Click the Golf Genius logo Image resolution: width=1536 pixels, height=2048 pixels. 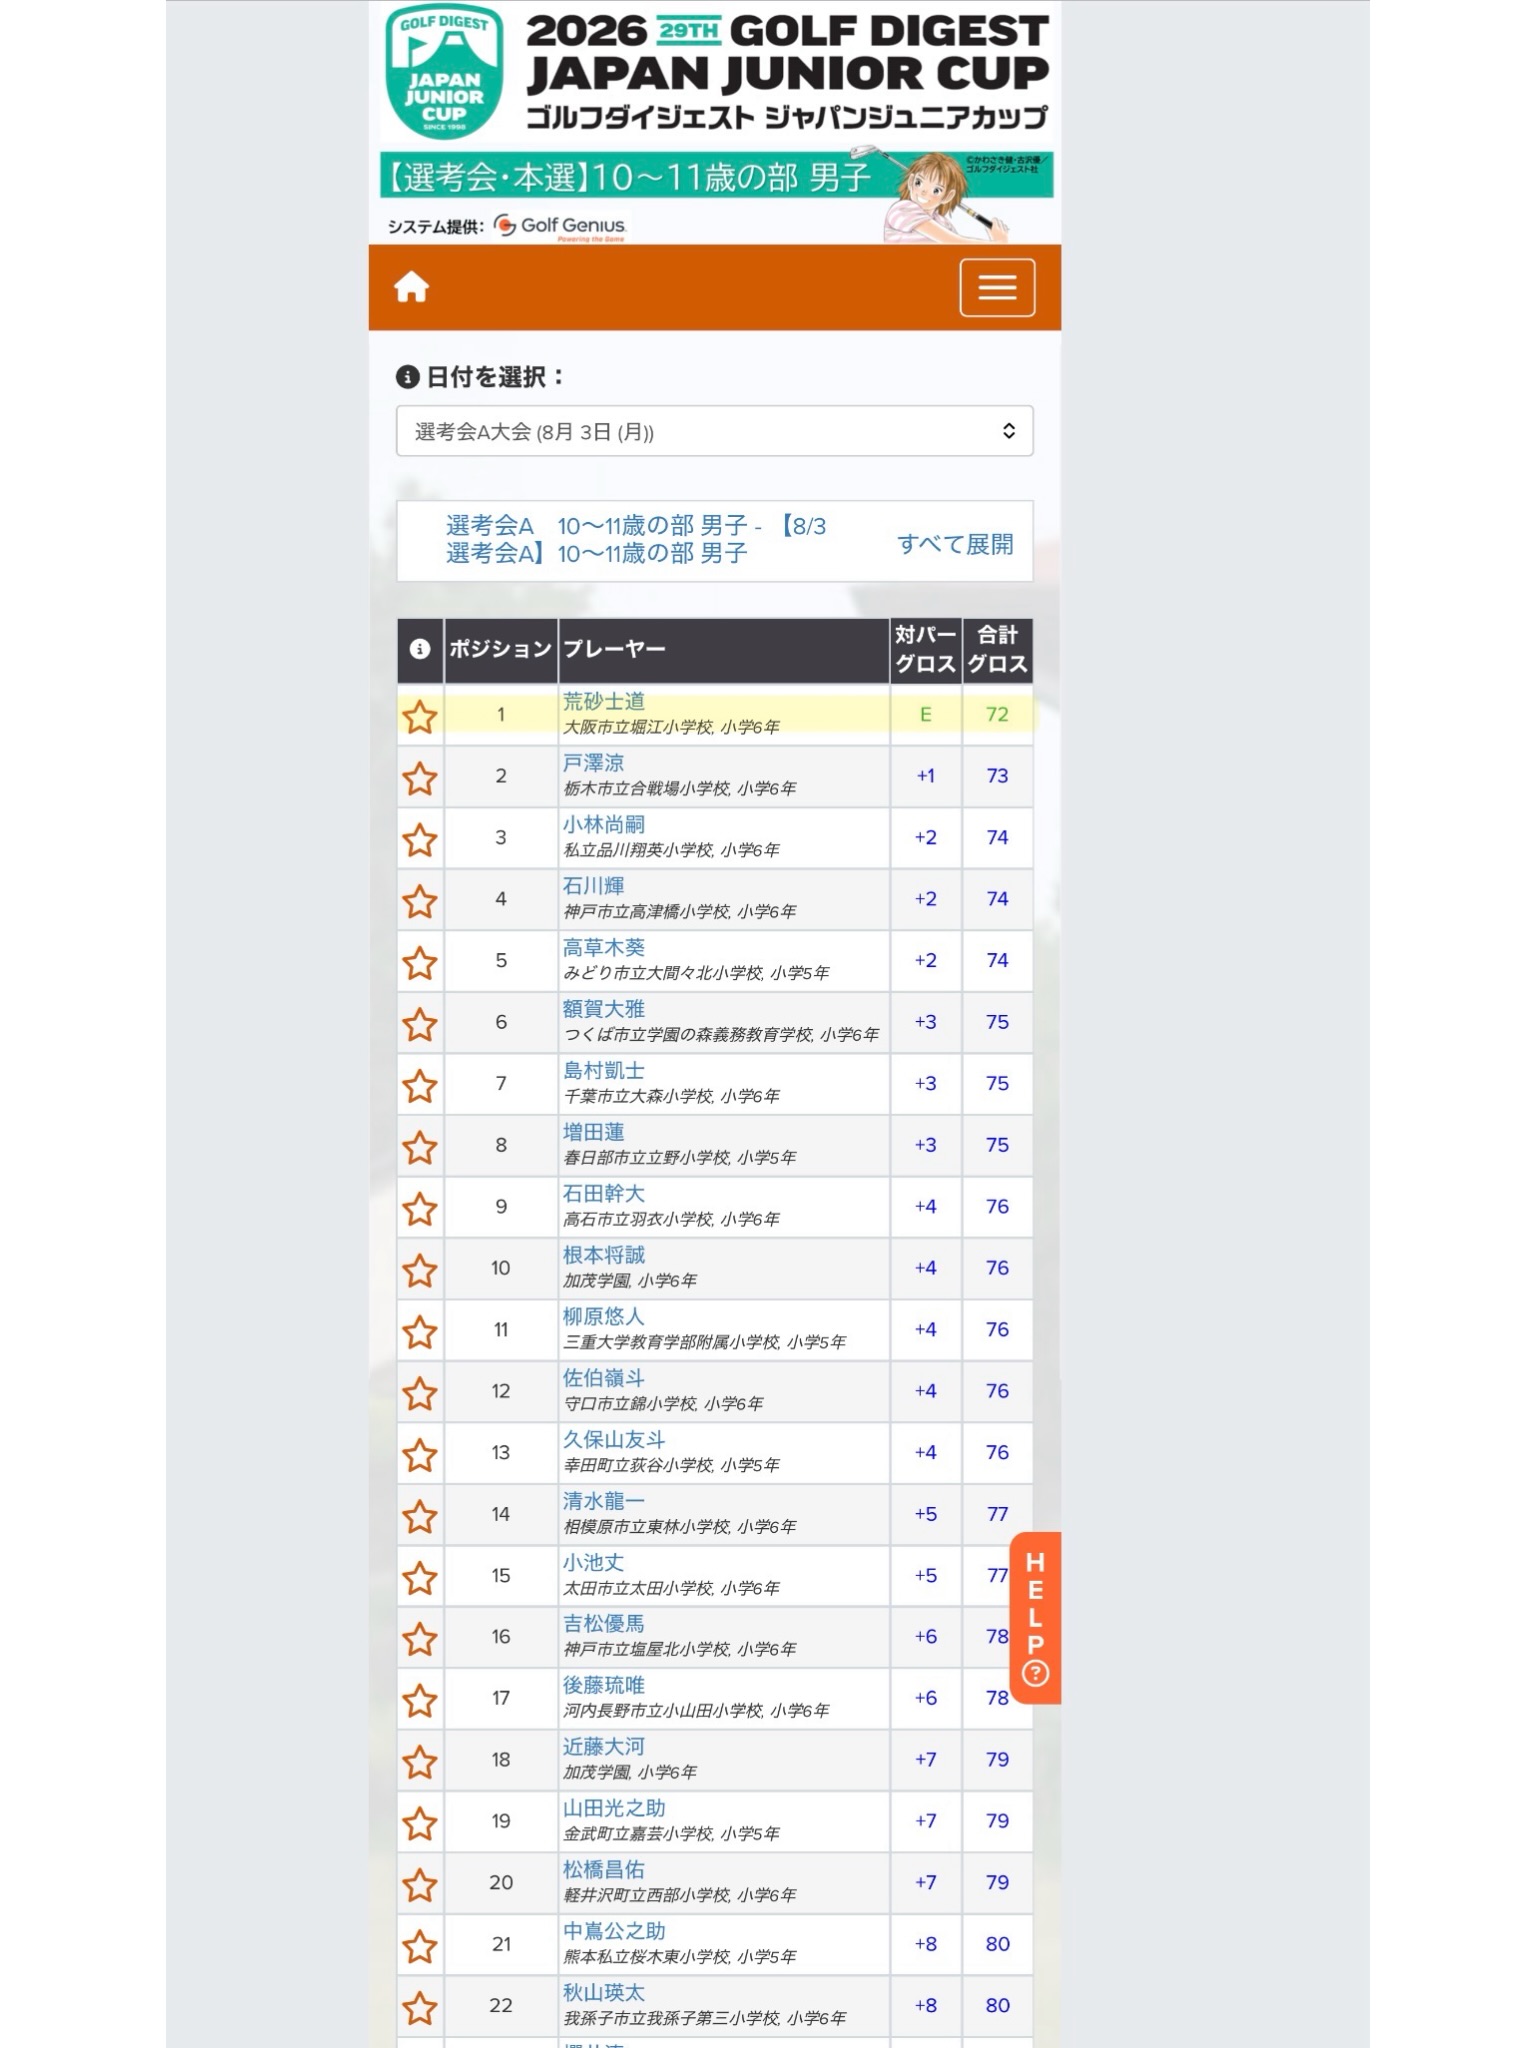pos(560,227)
